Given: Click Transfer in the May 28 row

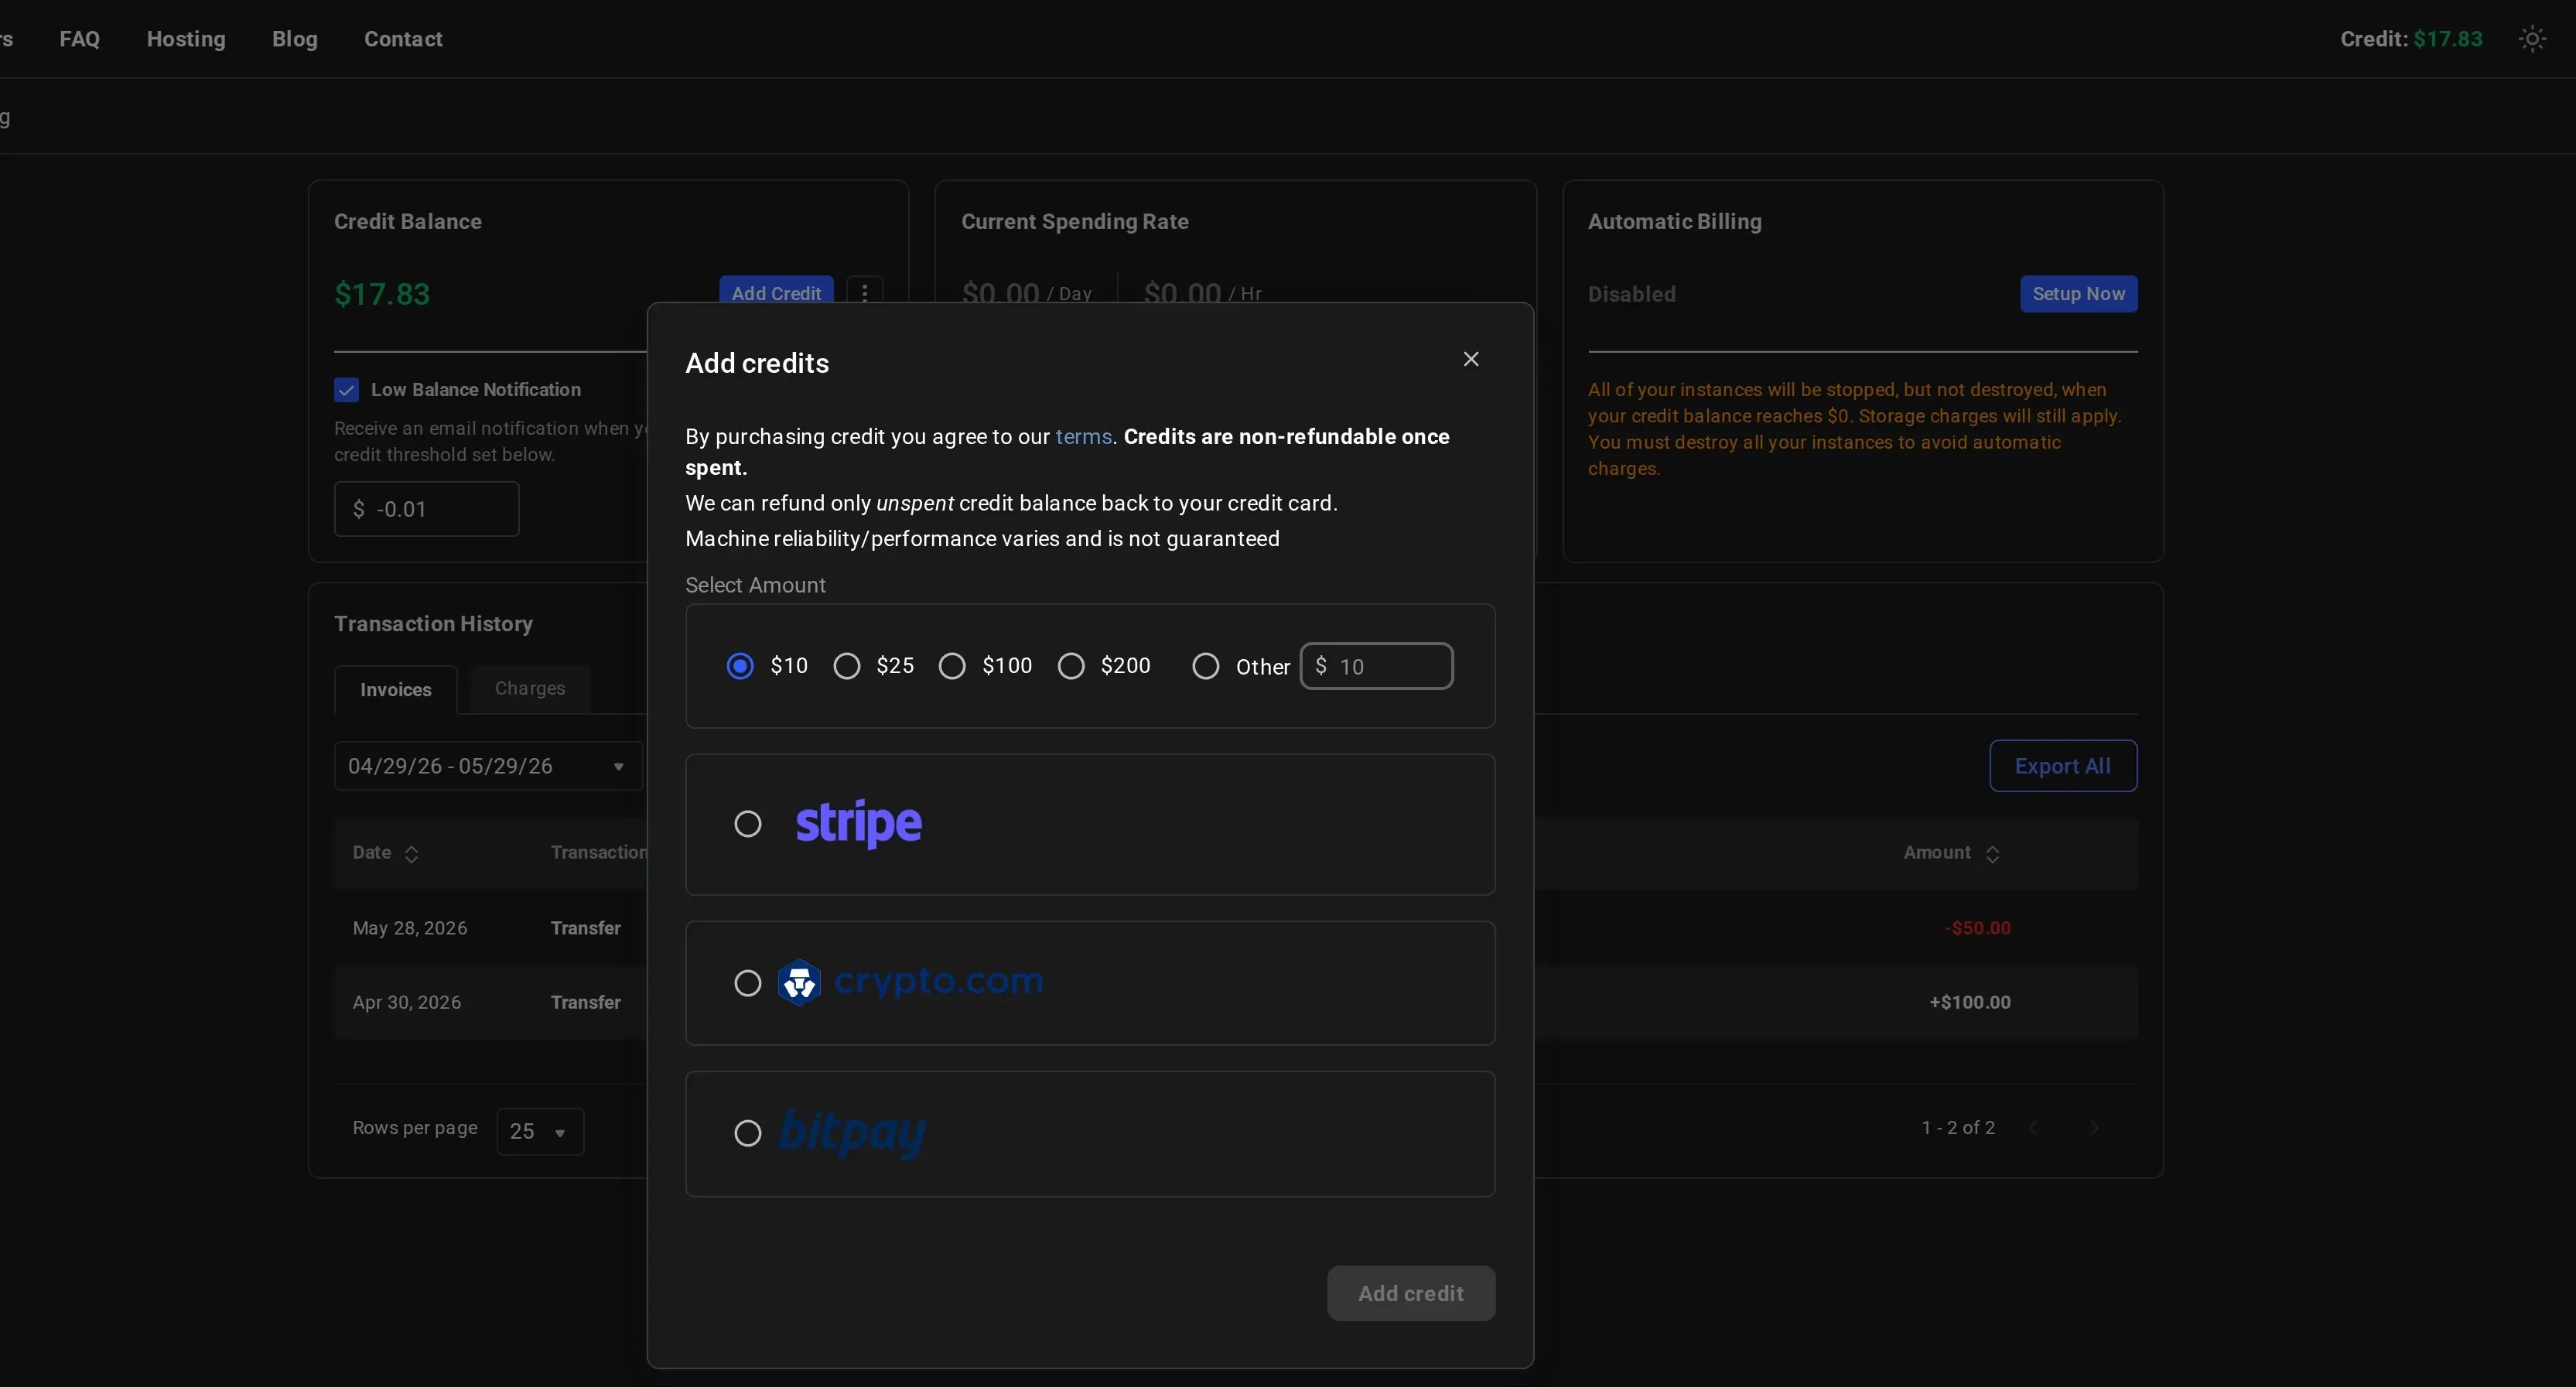Looking at the screenshot, I should click(586, 928).
